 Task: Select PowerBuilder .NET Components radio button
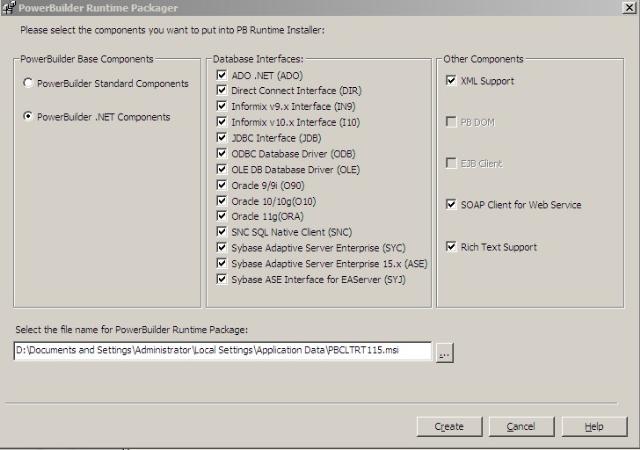click(x=28, y=116)
